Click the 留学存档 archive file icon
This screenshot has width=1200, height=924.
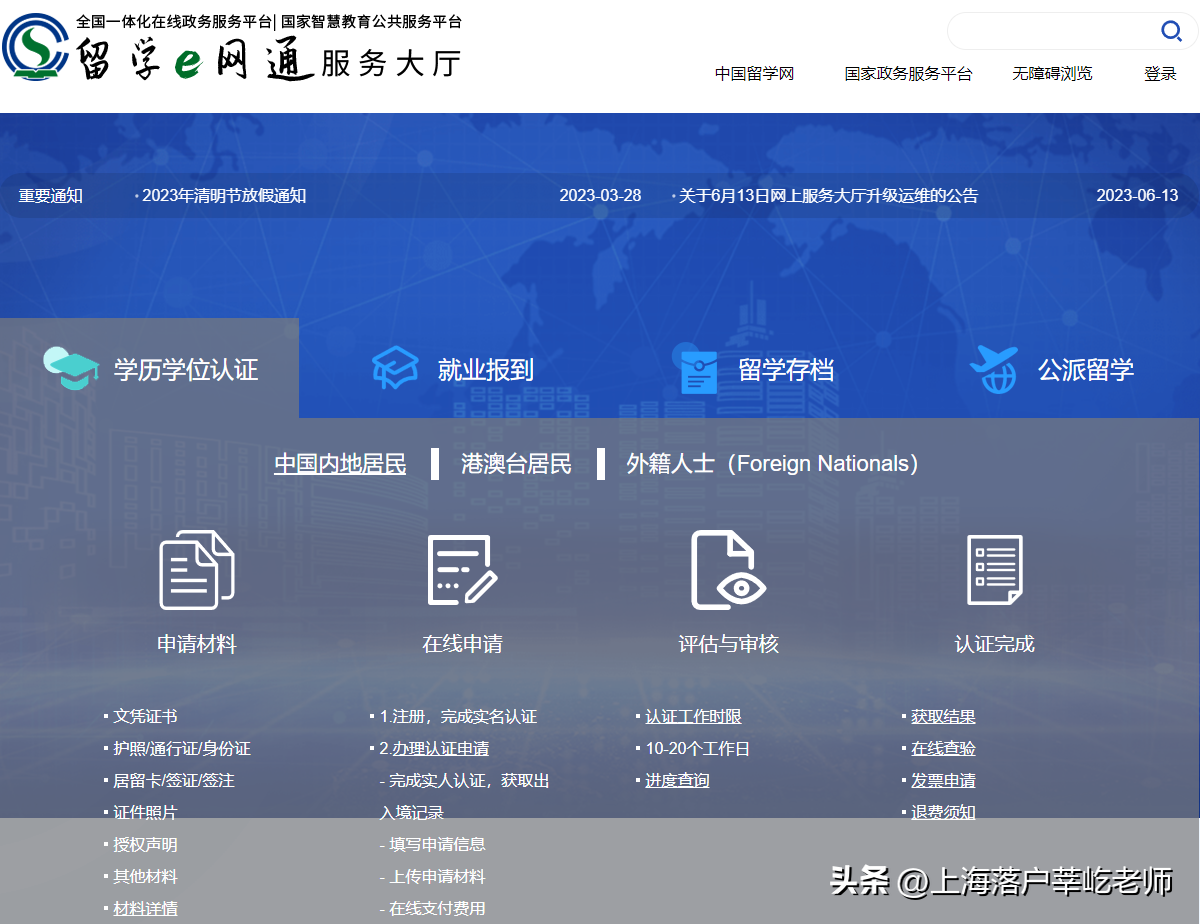pos(699,371)
